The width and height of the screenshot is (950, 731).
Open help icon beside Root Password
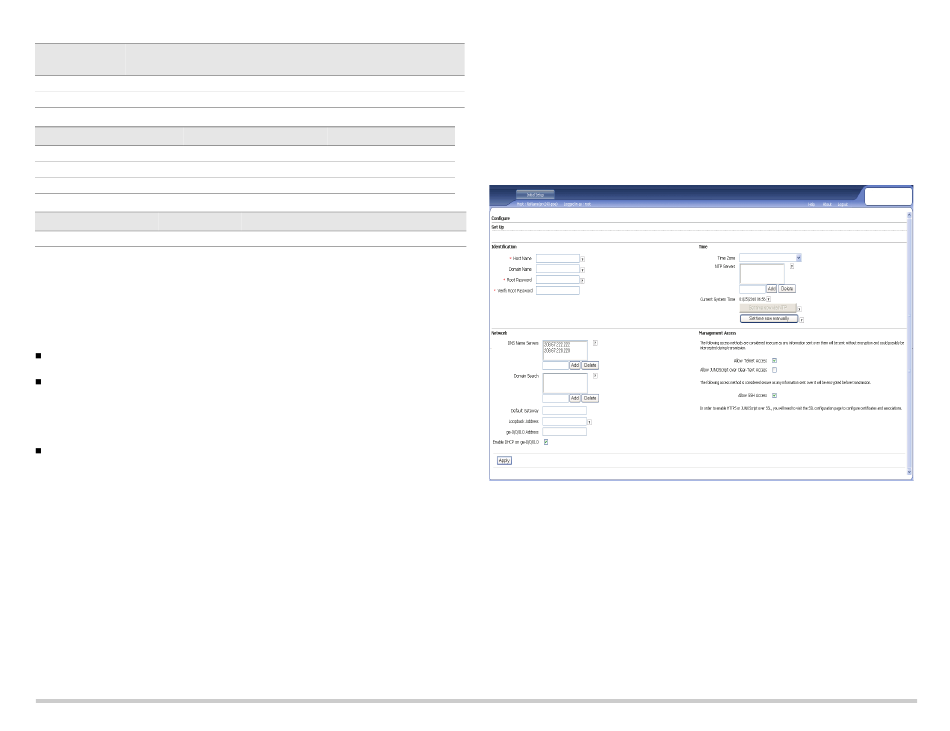pyautogui.click(x=583, y=280)
